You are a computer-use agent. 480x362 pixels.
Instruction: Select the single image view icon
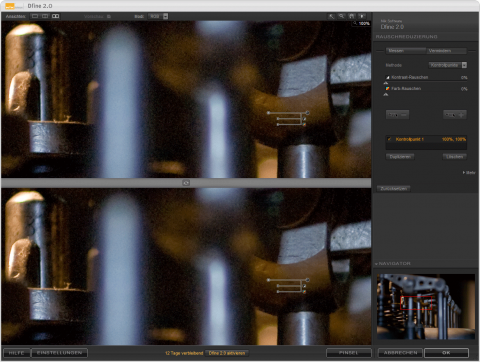pyautogui.click(x=35, y=16)
